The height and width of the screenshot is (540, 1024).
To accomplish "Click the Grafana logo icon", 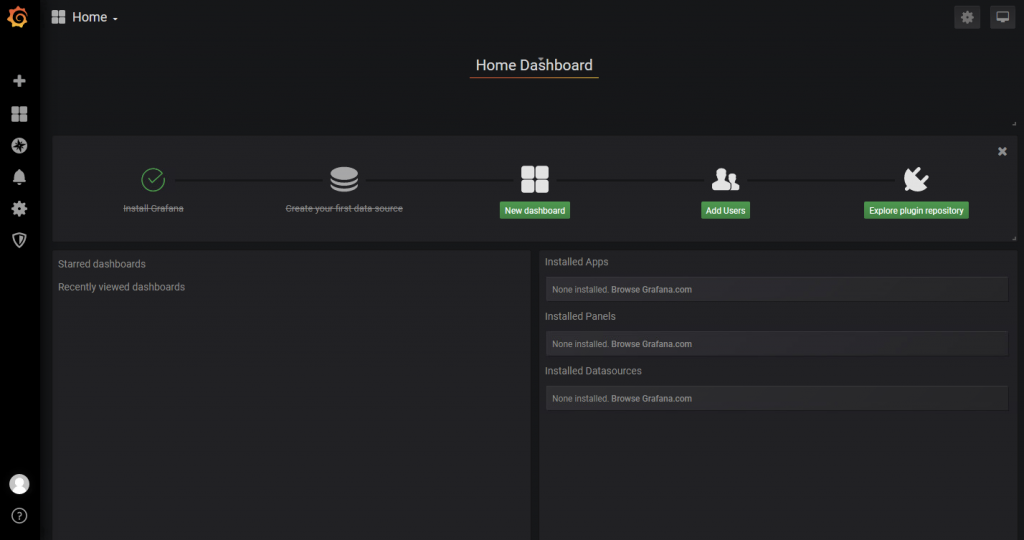I will pos(18,17).
